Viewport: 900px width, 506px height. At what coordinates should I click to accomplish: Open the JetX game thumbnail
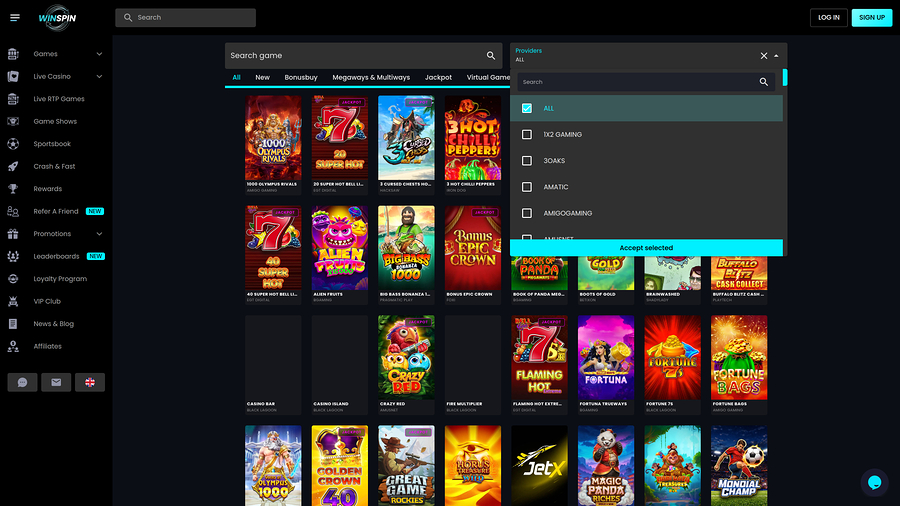pyautogui.click(x=540, y=466)
